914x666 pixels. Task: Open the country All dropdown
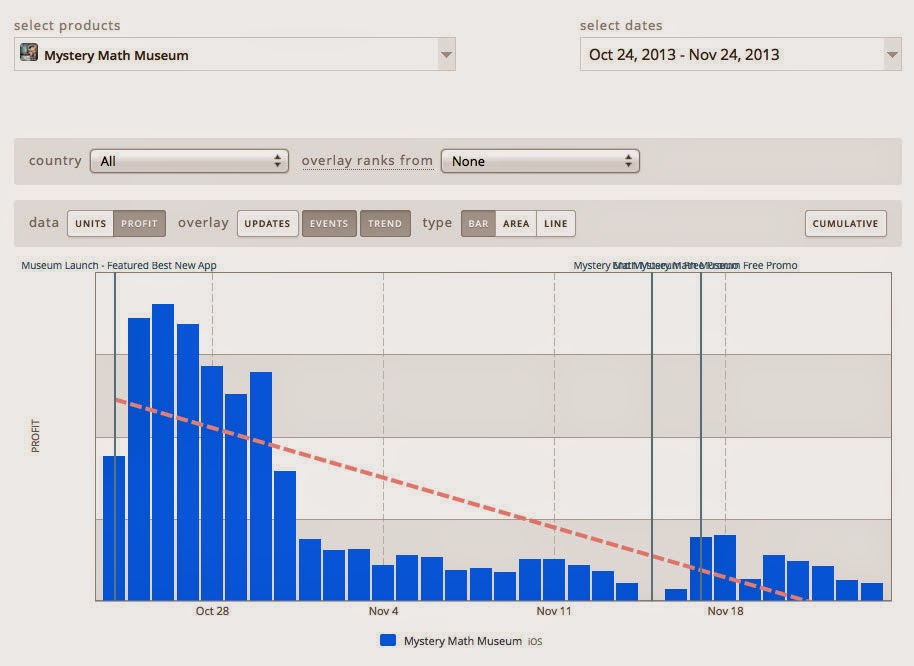pos(189,161)
